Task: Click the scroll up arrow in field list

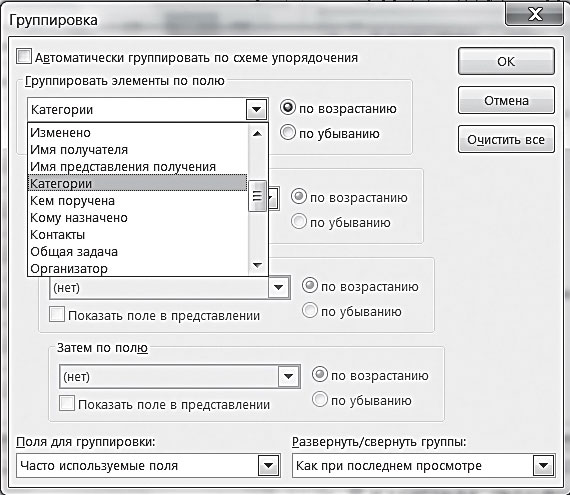Action: coord(257,133)
